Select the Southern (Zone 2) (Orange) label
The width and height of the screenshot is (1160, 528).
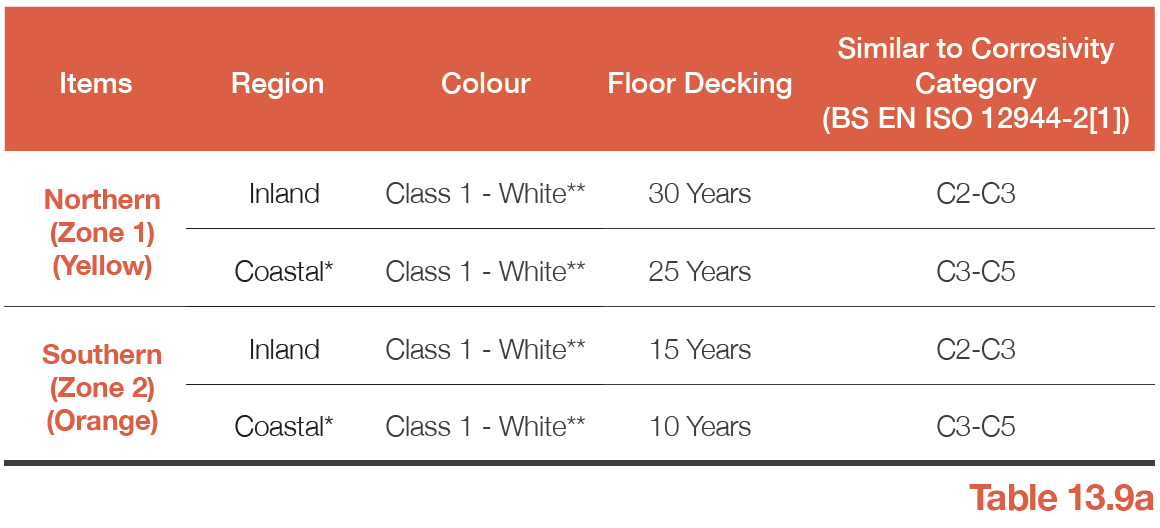point(102,387)
